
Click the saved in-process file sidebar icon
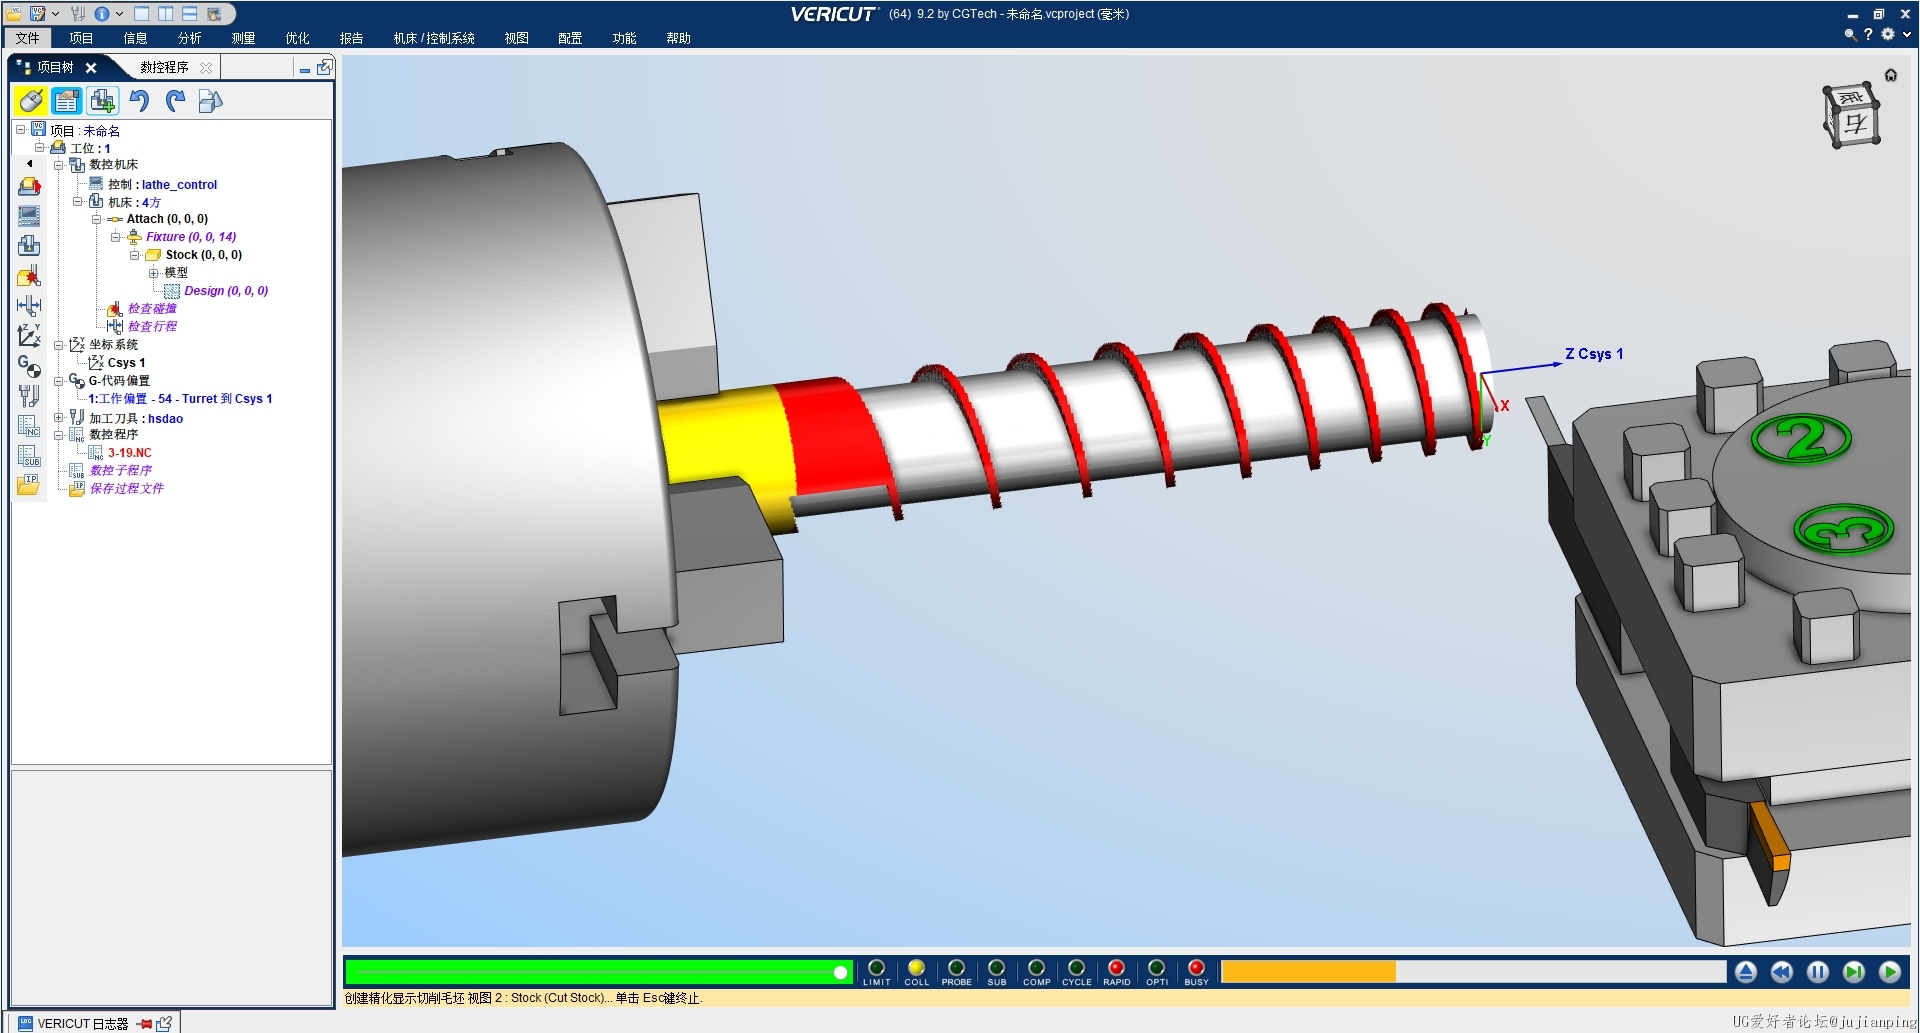(x=30, y=485)
